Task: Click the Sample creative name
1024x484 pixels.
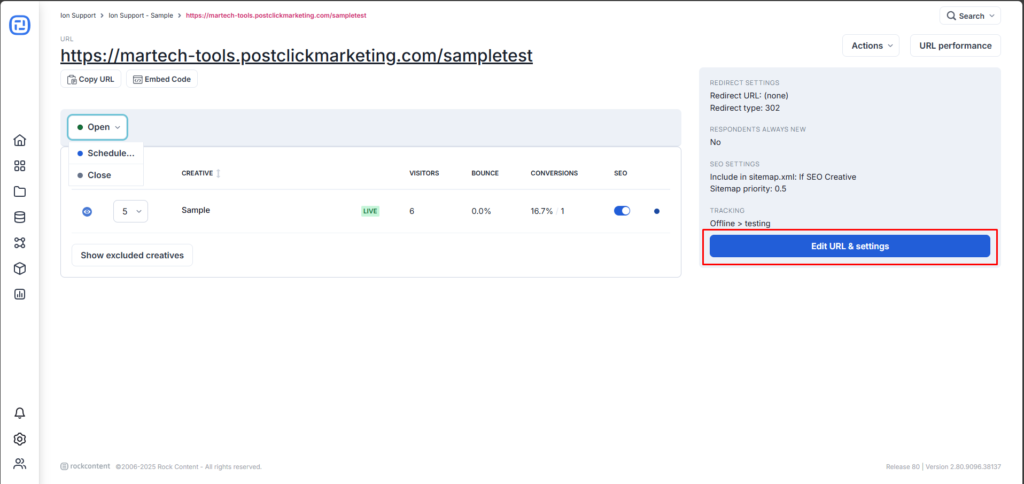Action: pyautogui.click(x=196, y=210)
